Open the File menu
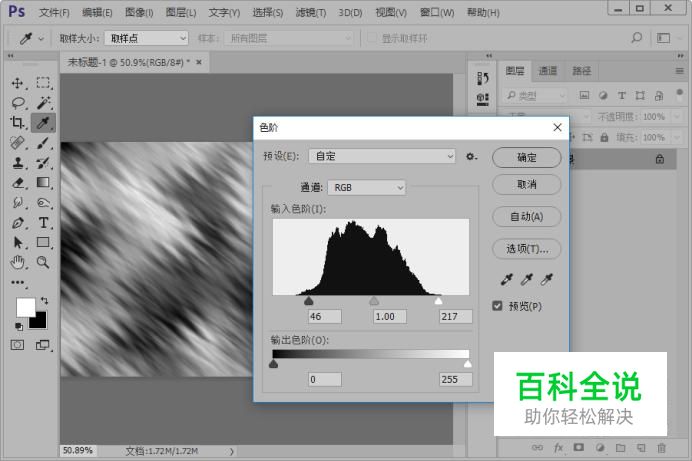The image size is (692, 461). click(x=54, y=12)
